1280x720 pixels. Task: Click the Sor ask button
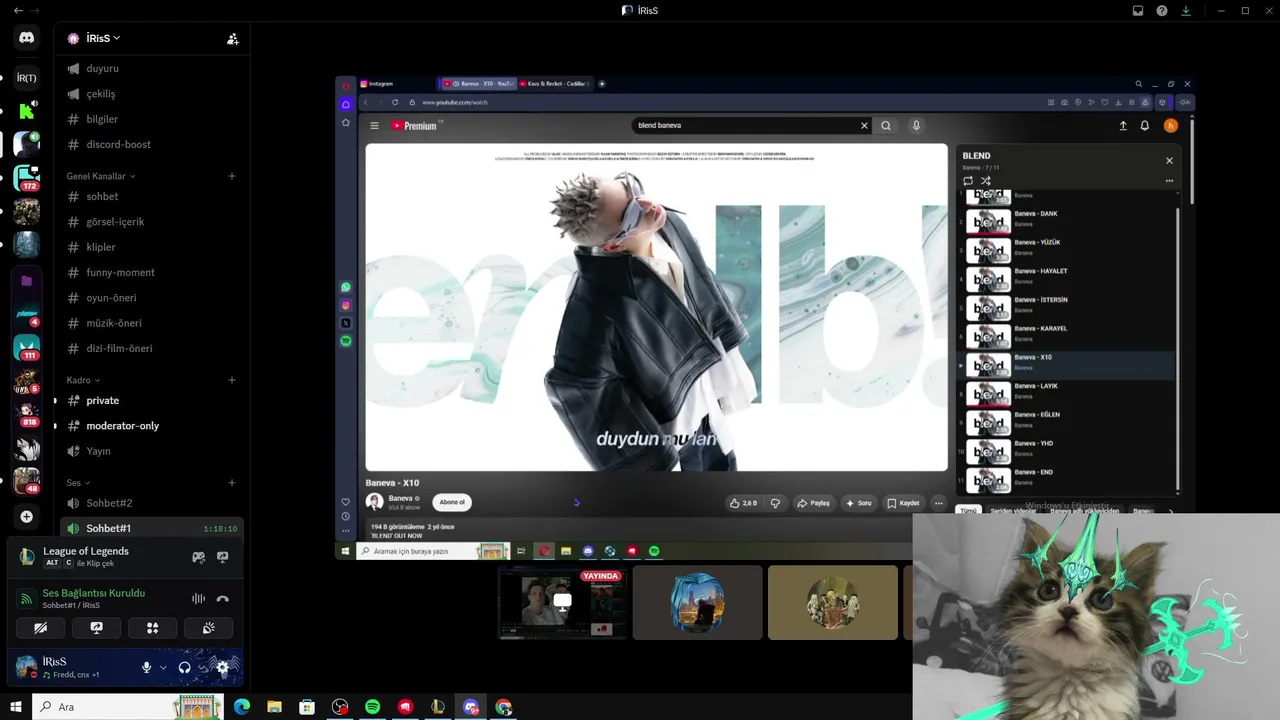pos(859,503)
